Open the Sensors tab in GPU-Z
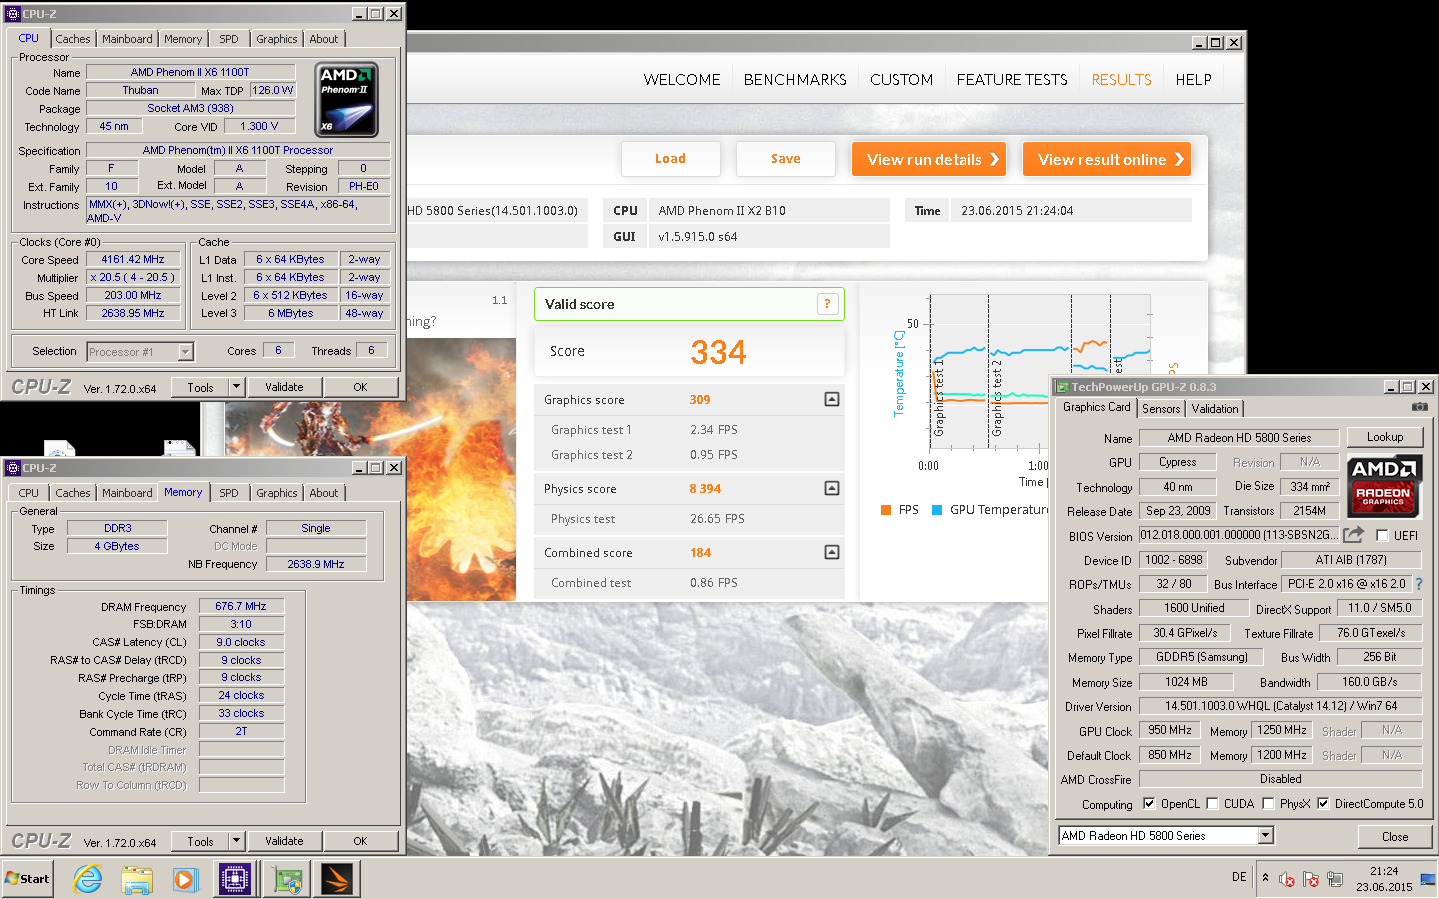The image size is (1439, 899). click(1161, 409)
